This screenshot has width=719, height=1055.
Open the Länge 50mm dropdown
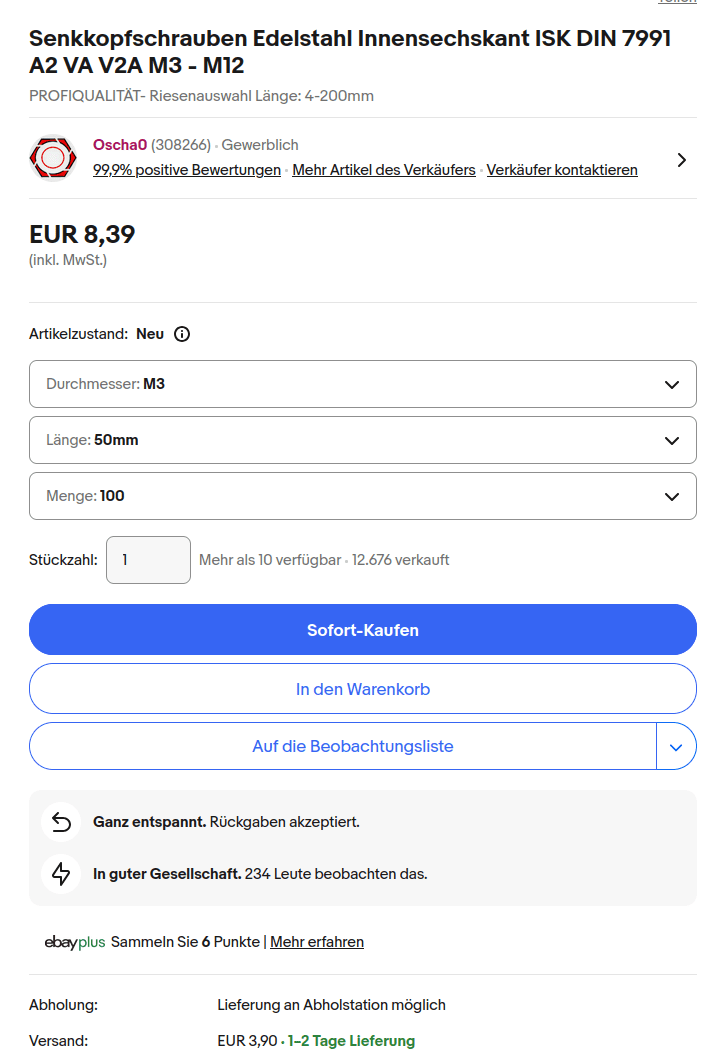click(363, 440)
